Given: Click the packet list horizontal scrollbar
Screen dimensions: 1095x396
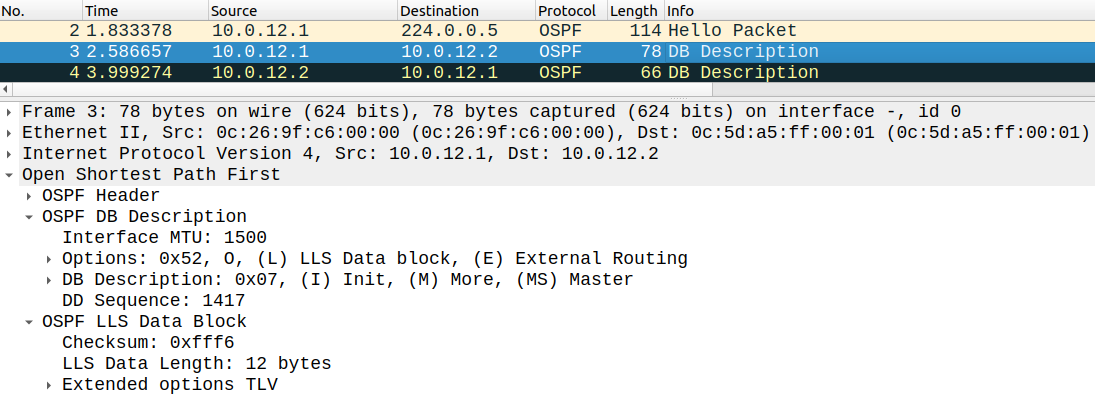Looking at the screenshot, I should pos(356,89).
